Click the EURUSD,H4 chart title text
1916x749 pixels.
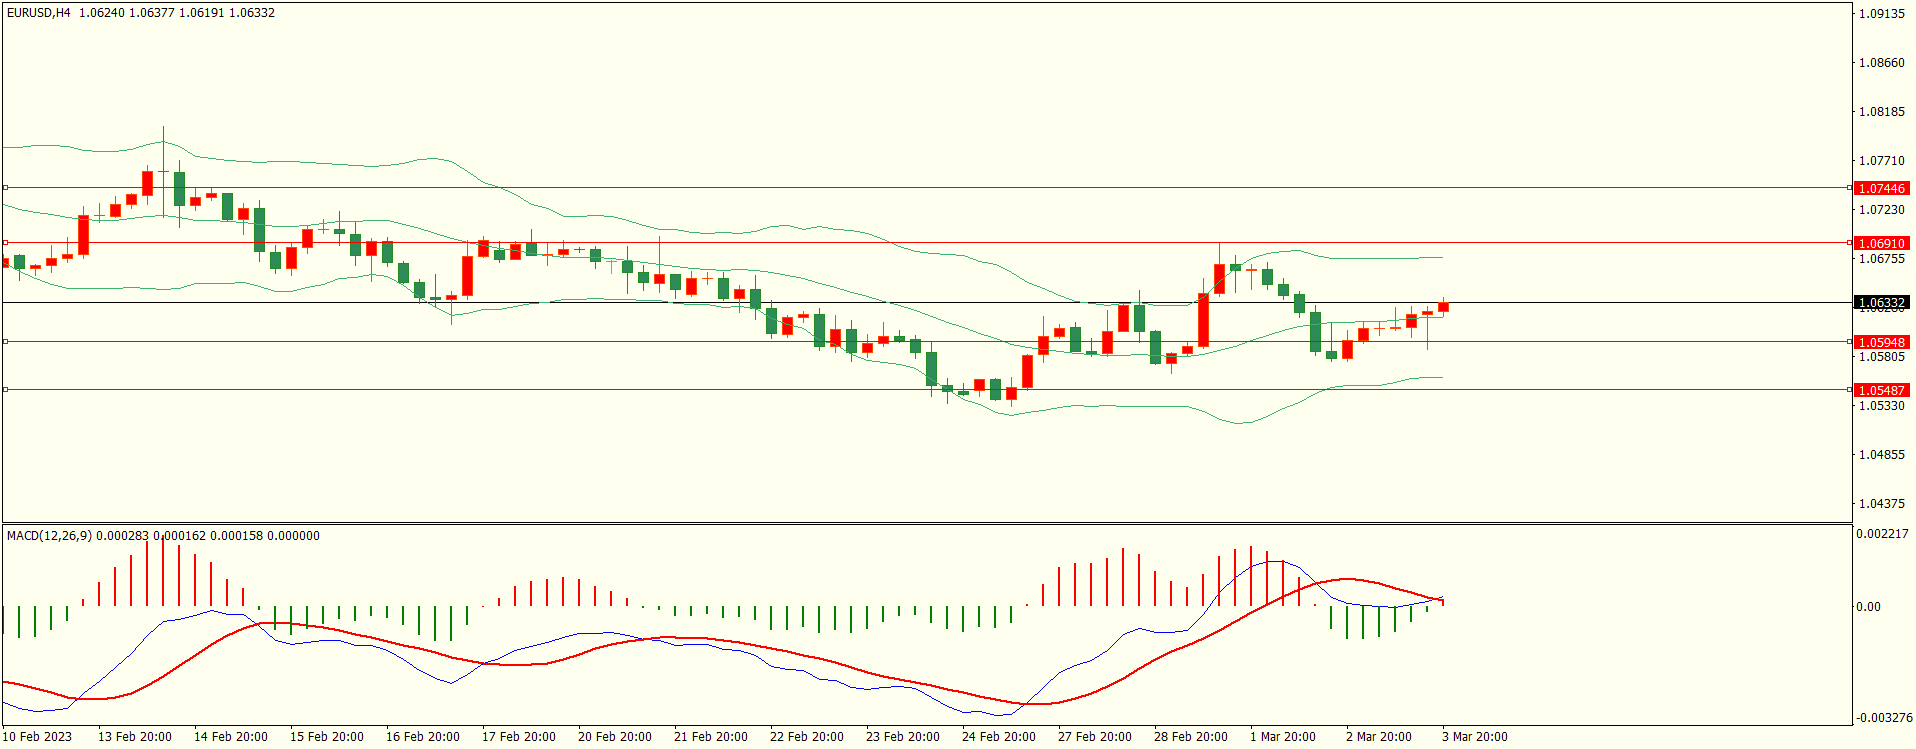(x=38, y=13)
